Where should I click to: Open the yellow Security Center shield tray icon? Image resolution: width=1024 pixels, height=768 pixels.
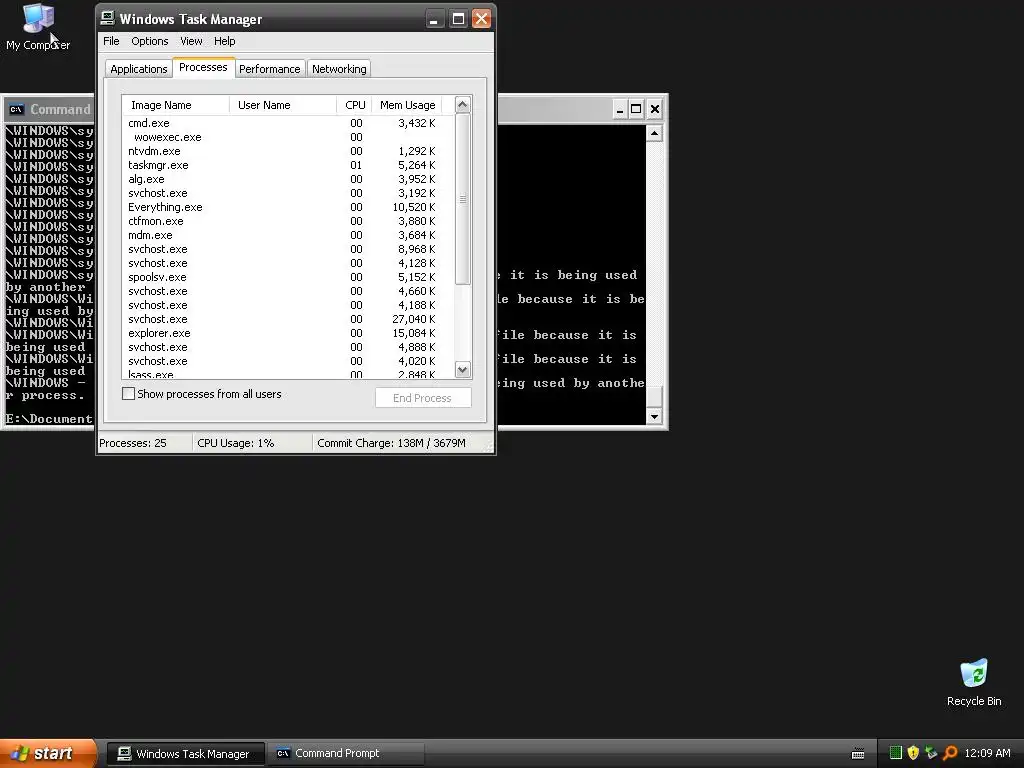click(913, 753)
